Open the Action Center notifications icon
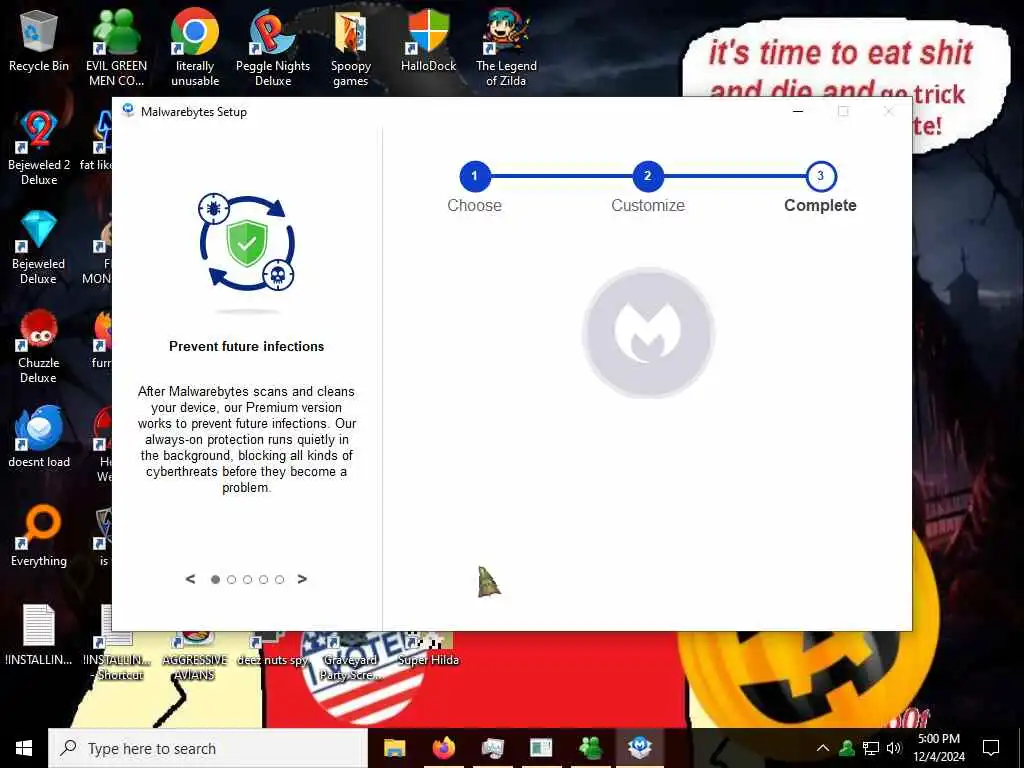 [x=991, y=748]
